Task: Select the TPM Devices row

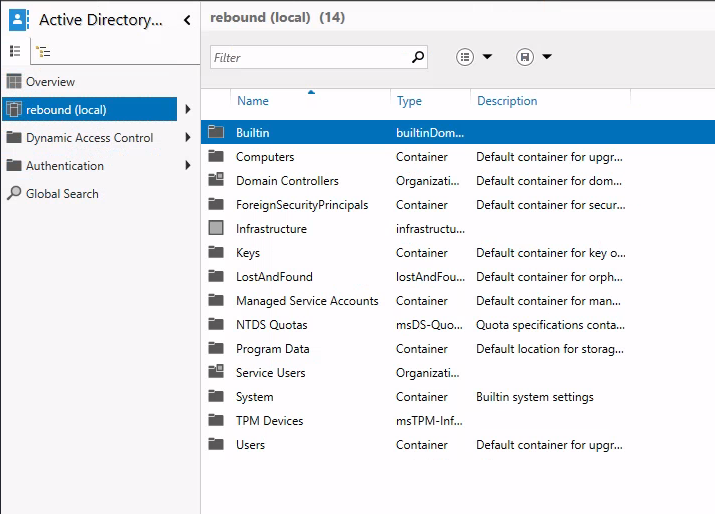Action: pos(458,421)
